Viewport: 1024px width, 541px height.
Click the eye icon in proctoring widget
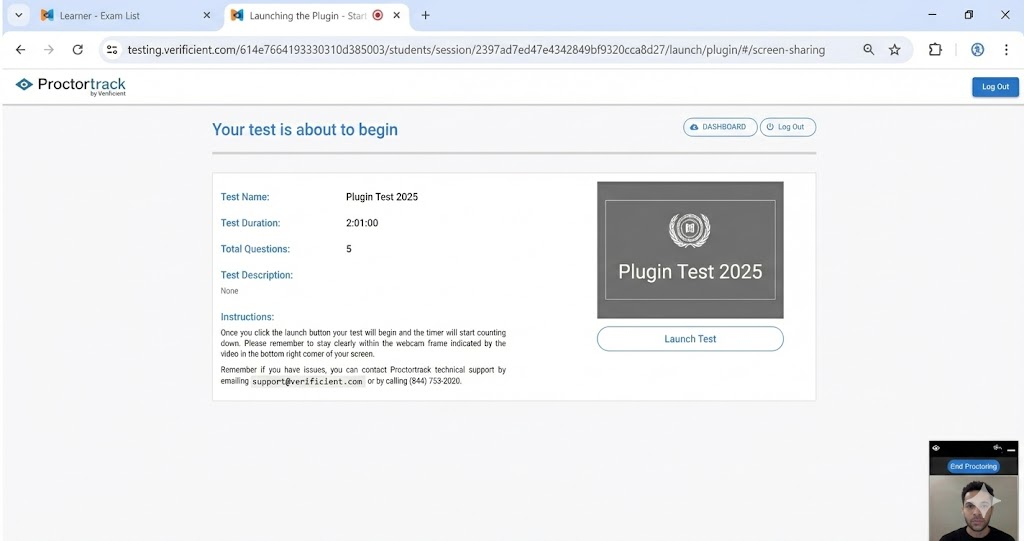[936, 448]
